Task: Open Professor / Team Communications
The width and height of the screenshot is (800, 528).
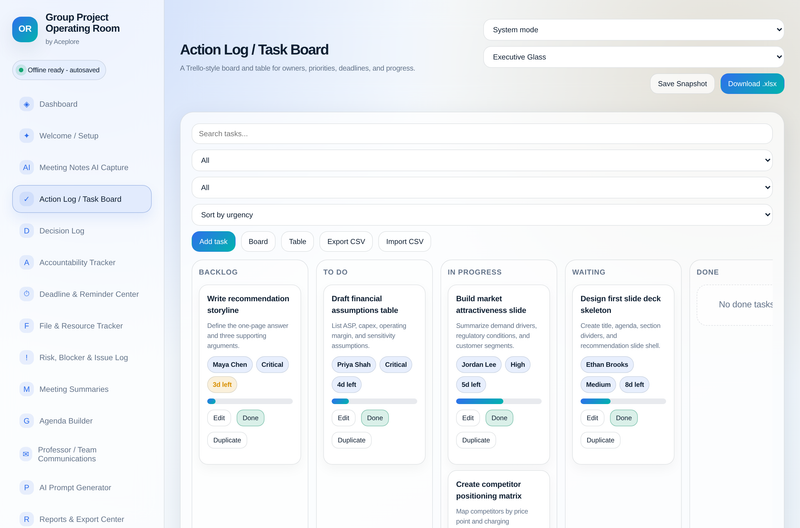Action: pos(82,454)
